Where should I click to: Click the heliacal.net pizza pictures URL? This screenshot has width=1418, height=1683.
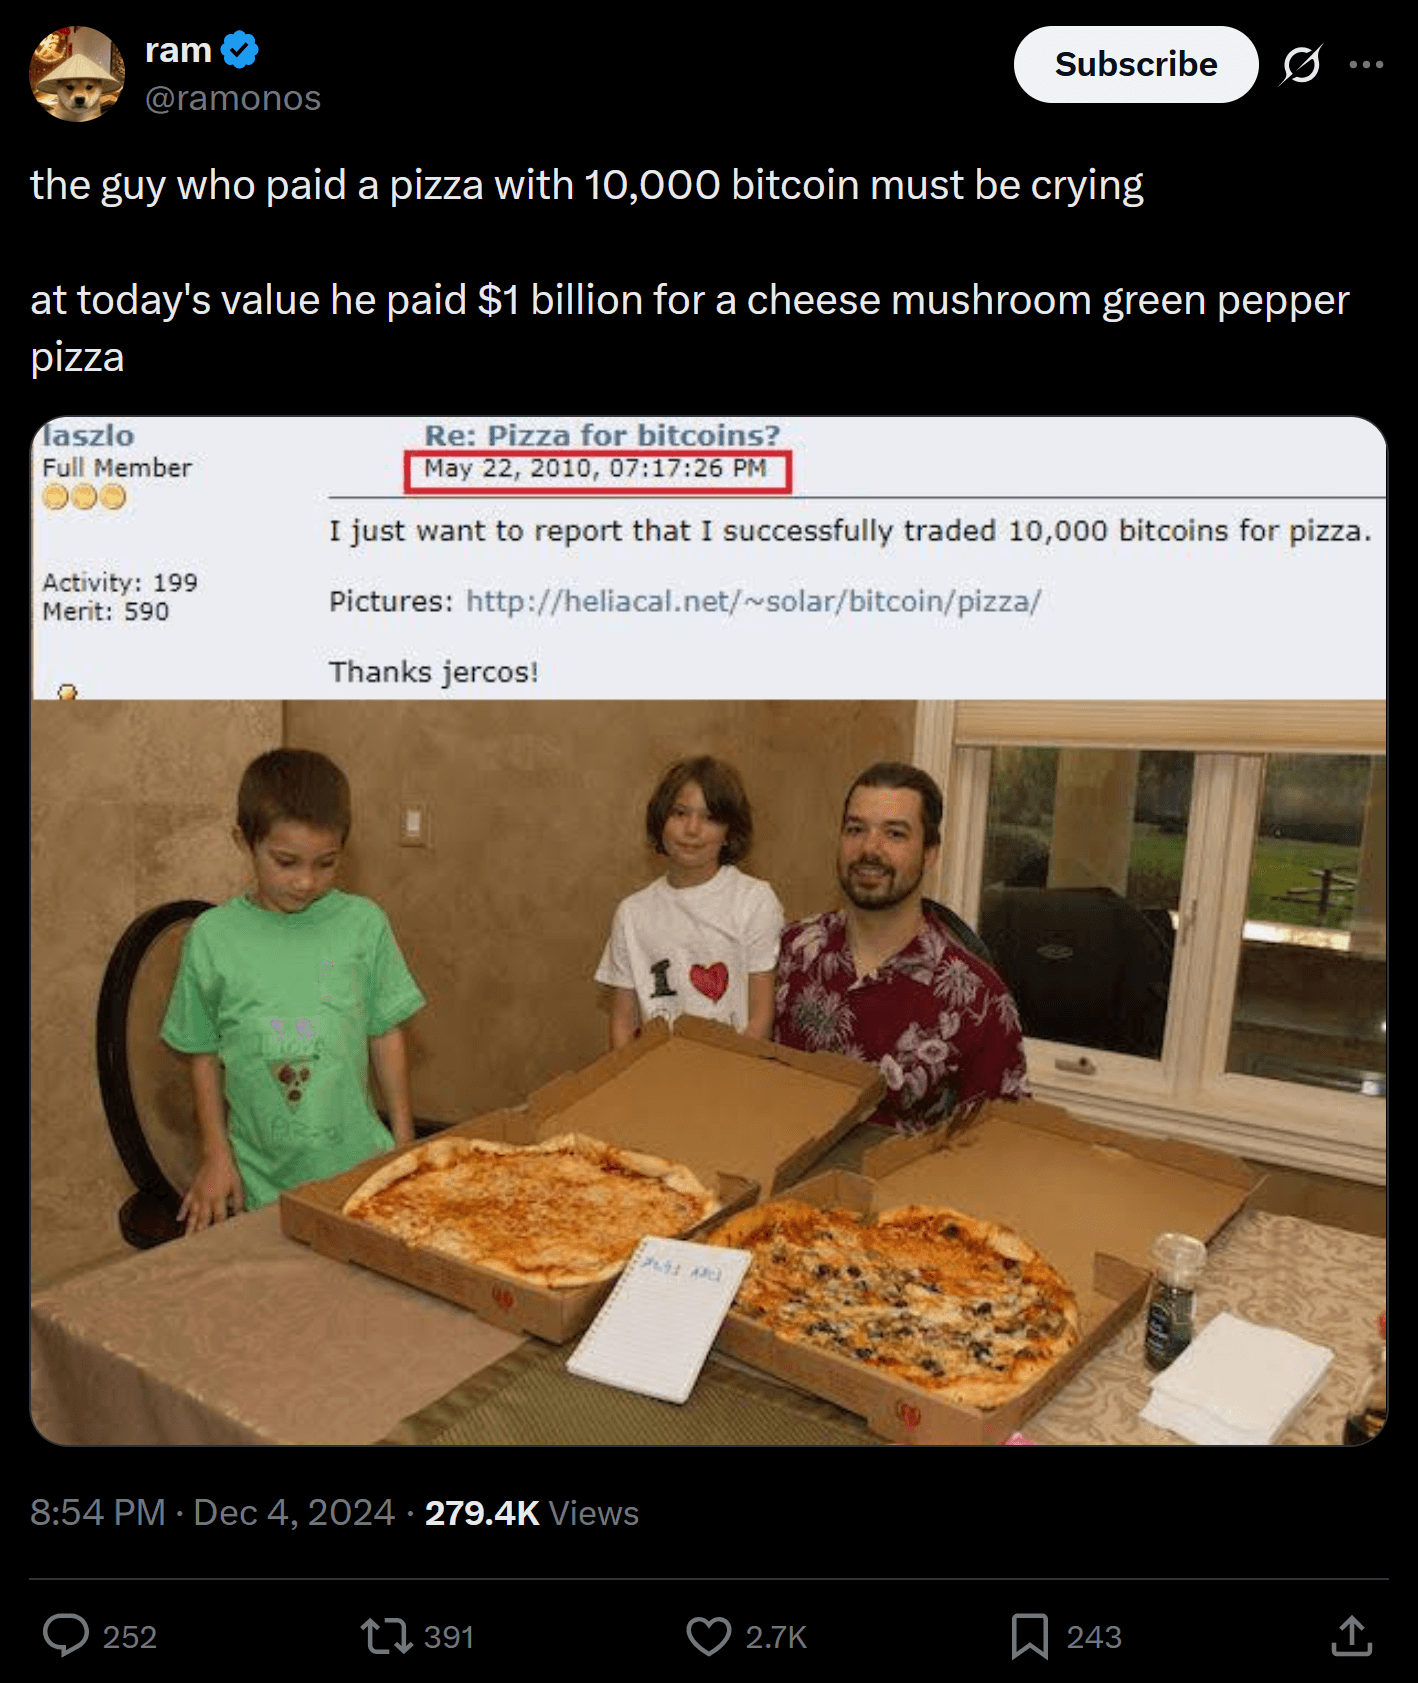753,601
